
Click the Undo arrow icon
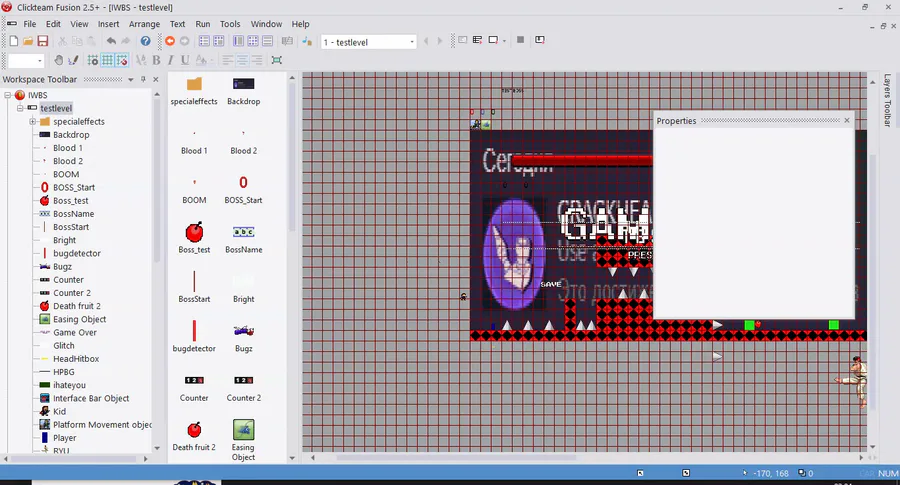111,41
